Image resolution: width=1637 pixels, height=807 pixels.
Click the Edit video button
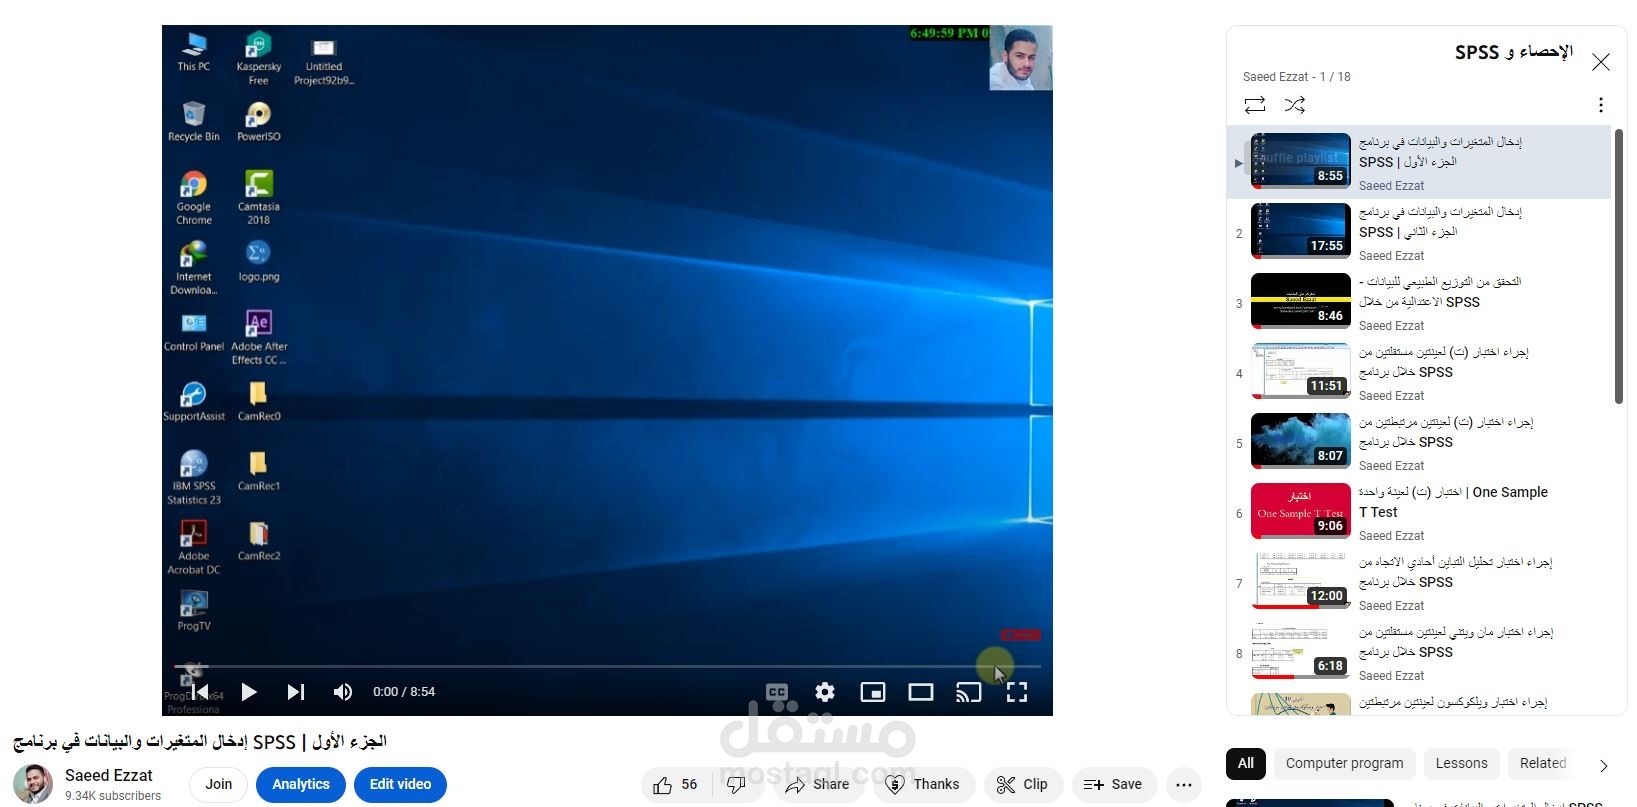click(400, 784)
